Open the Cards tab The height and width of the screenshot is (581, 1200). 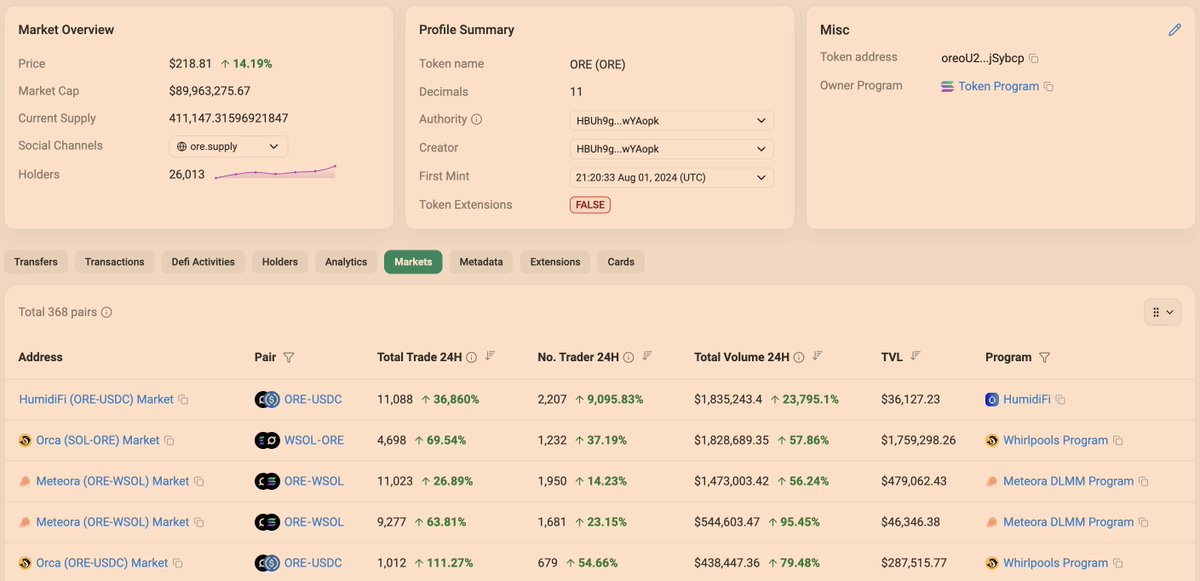pos(621,262)
